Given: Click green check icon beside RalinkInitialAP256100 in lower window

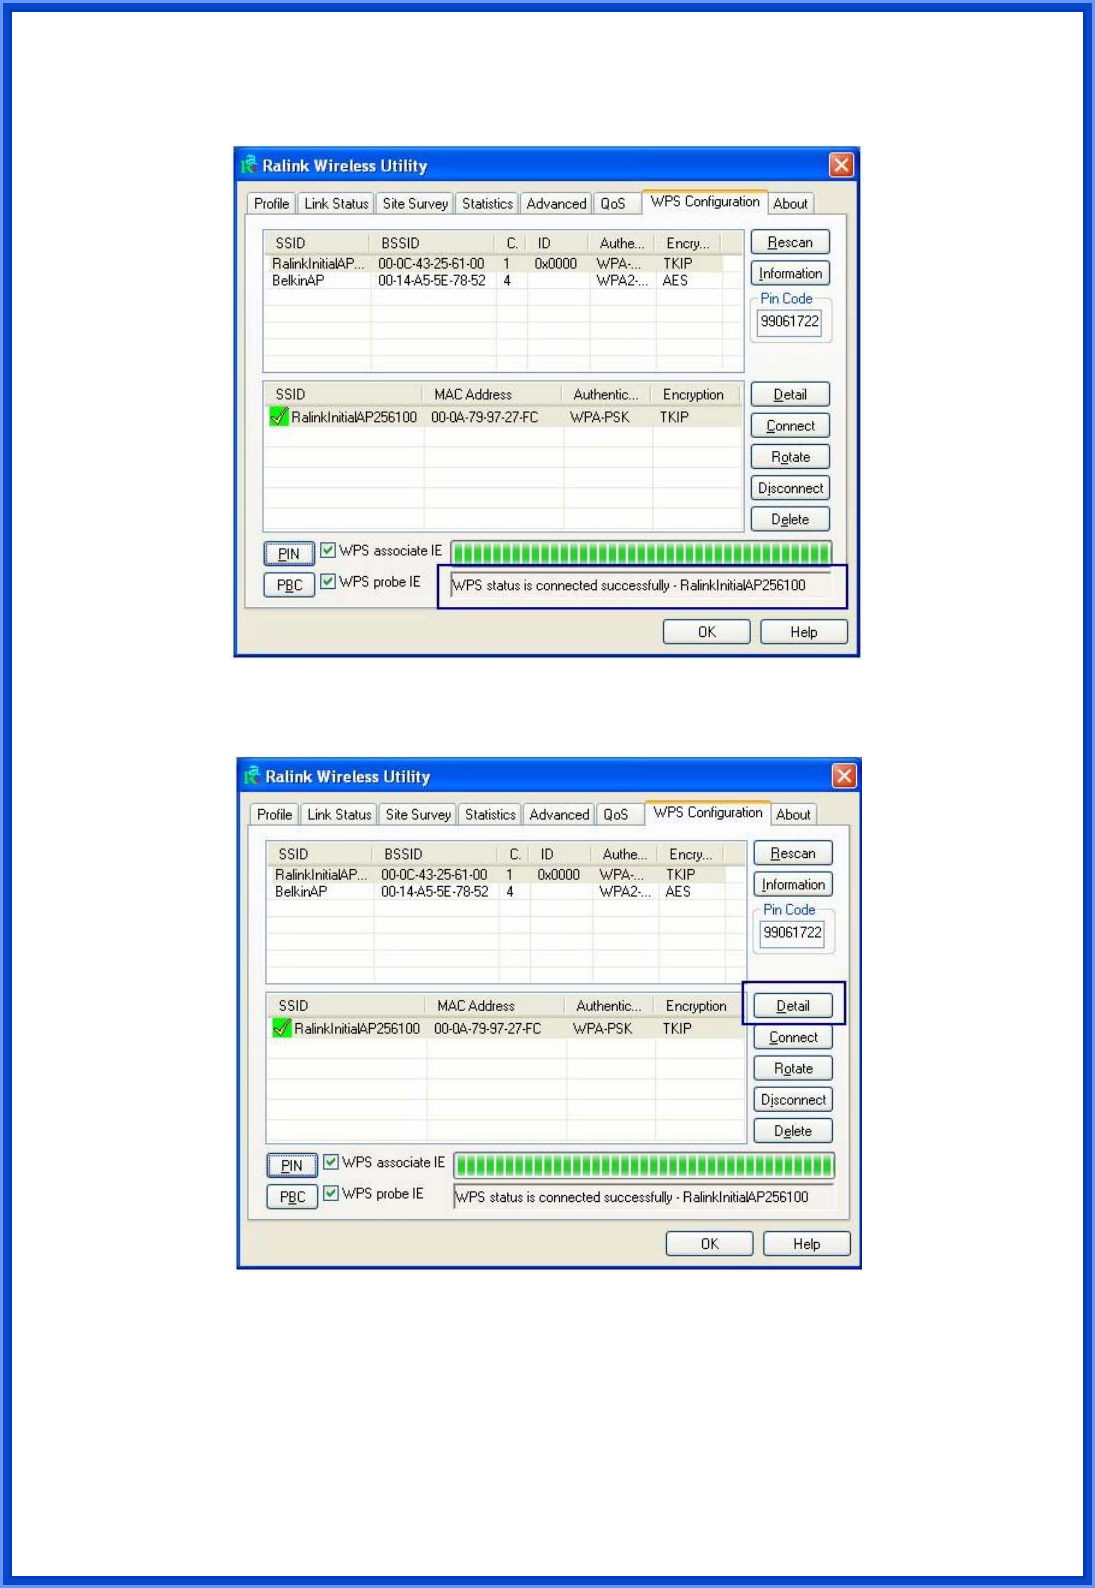Looking at the screenshot, I should pyautogui.click(x=282, y=1028).
